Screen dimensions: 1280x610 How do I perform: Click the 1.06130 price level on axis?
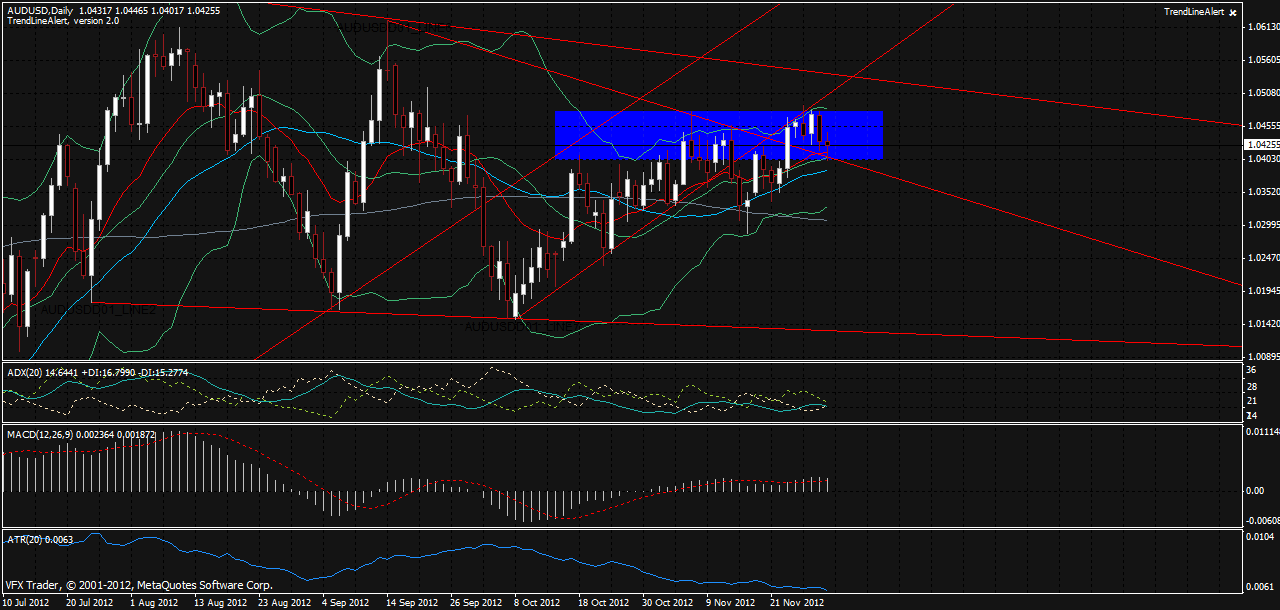click(x=1260, y=27)
